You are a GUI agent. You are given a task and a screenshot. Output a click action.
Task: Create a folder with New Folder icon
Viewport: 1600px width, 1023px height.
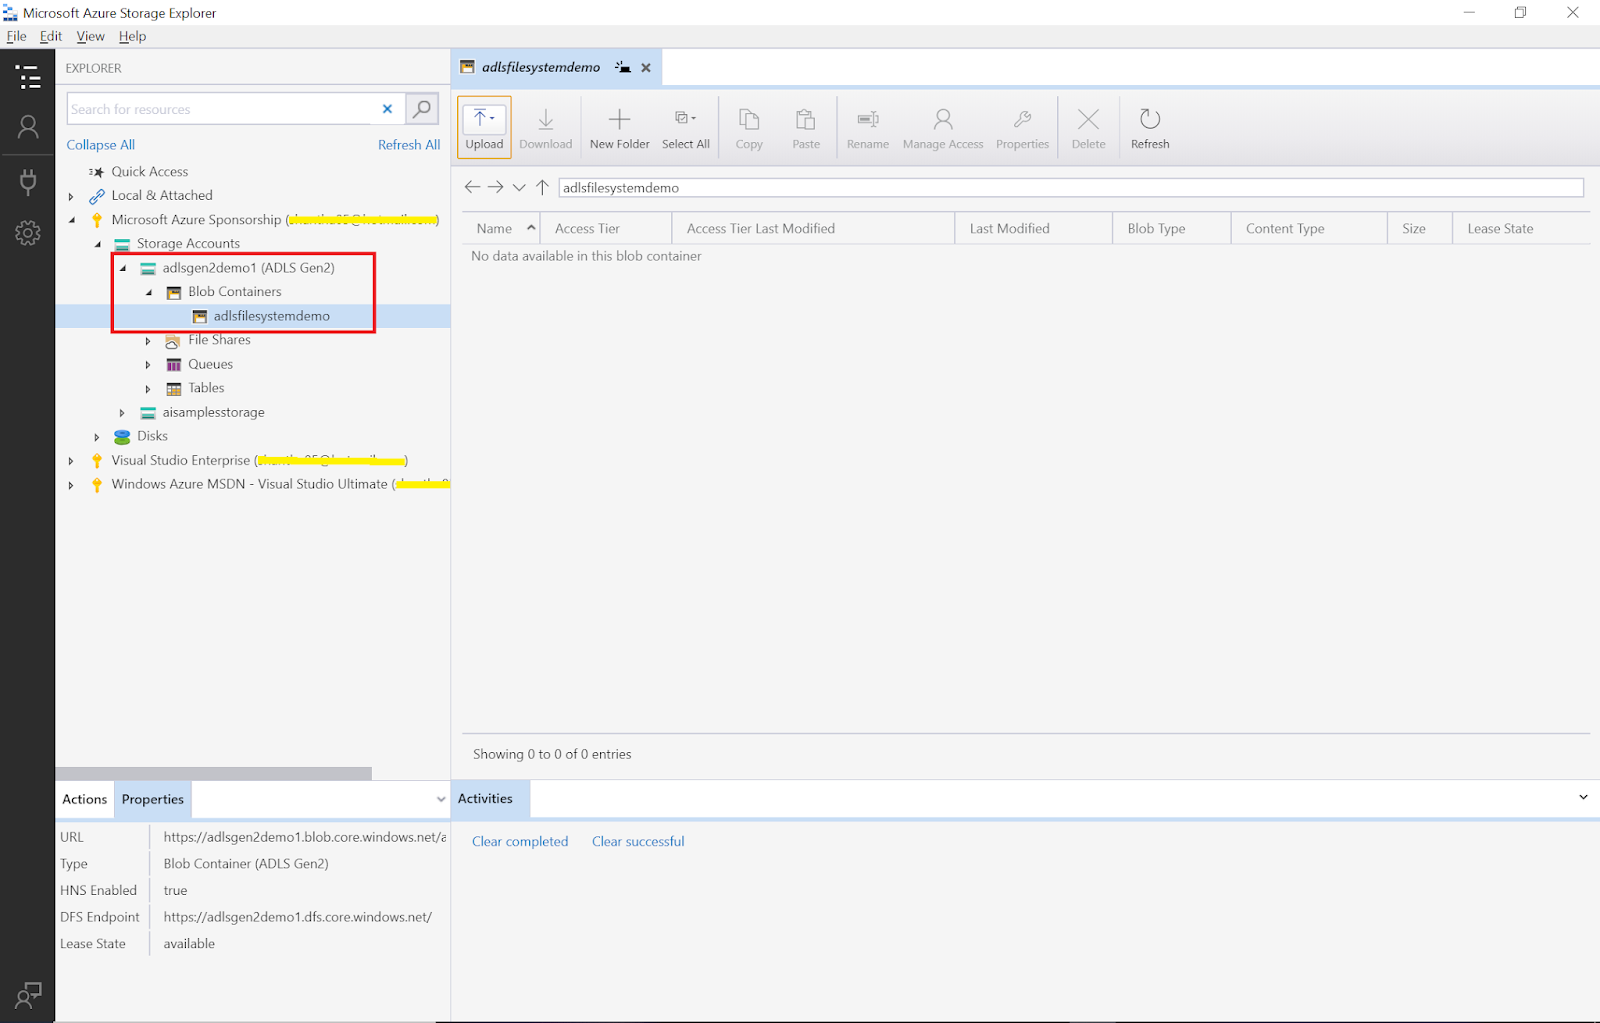(x=619, y=125)
